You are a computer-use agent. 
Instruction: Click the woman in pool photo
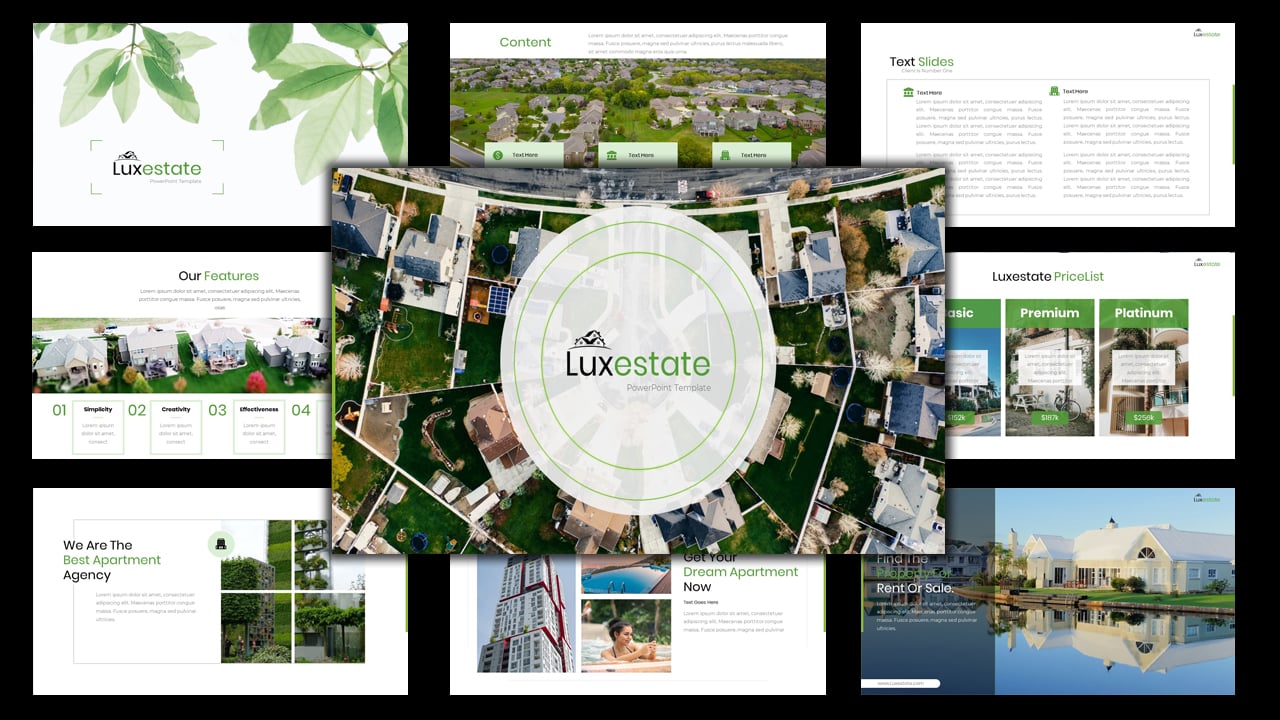626,635
